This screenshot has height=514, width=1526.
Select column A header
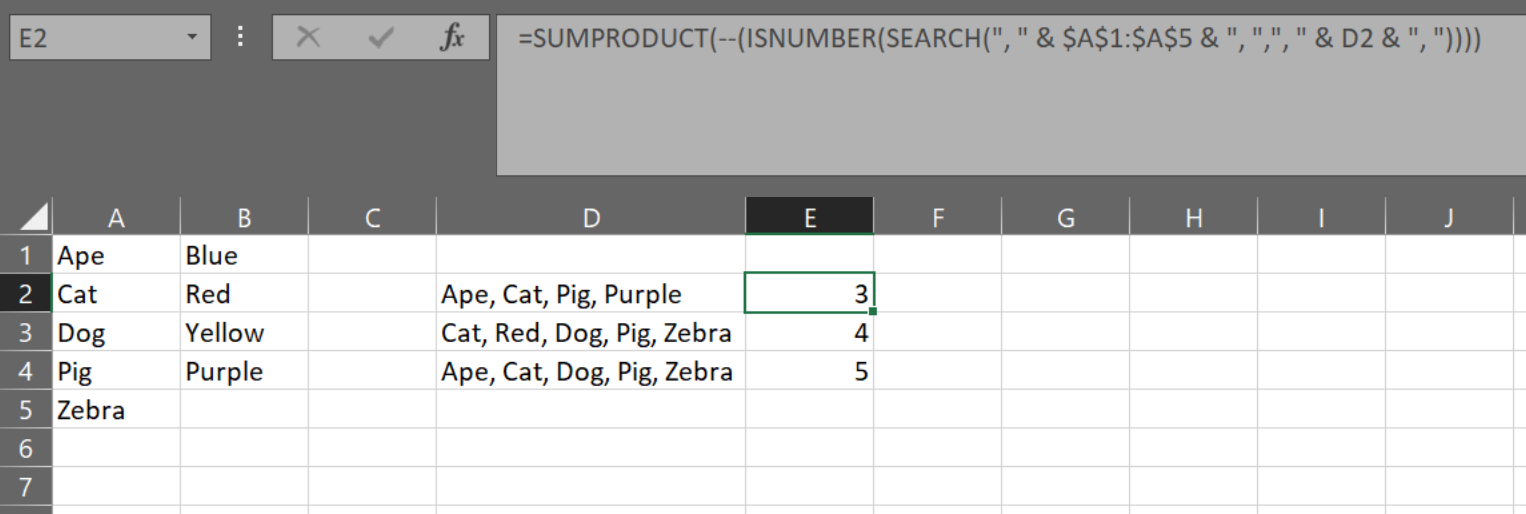[116, 217]
